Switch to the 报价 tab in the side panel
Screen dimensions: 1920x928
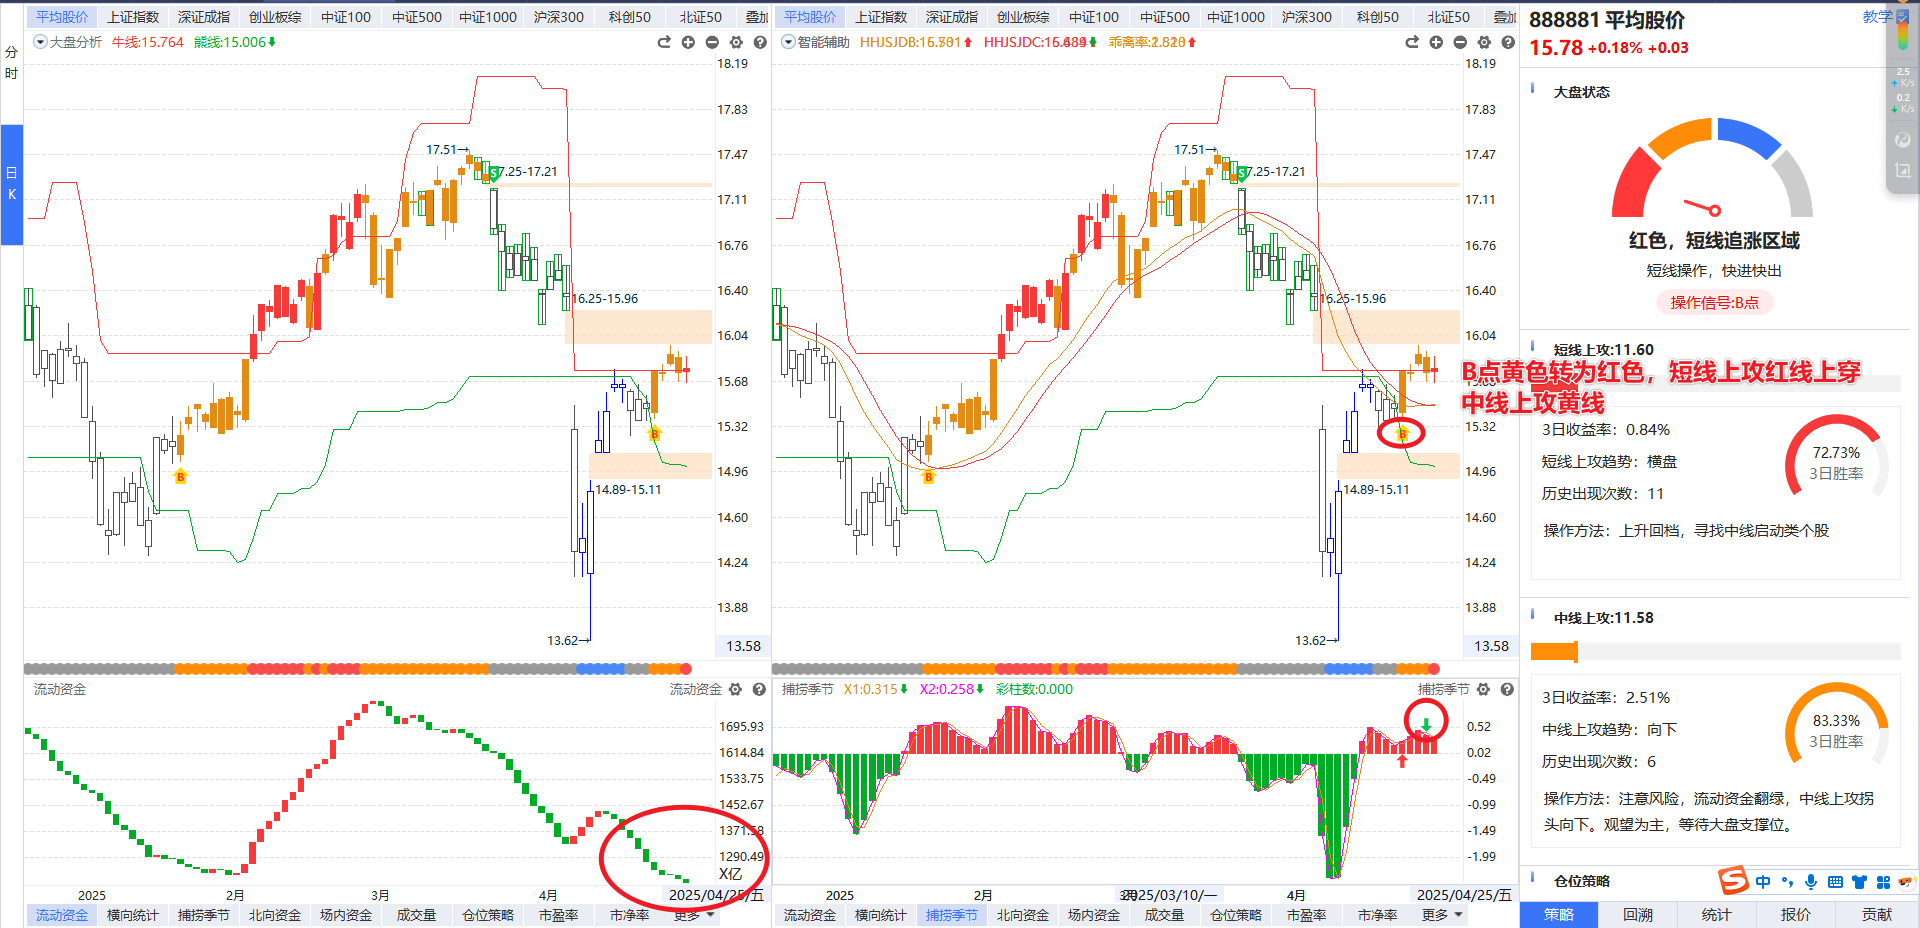1796,915
